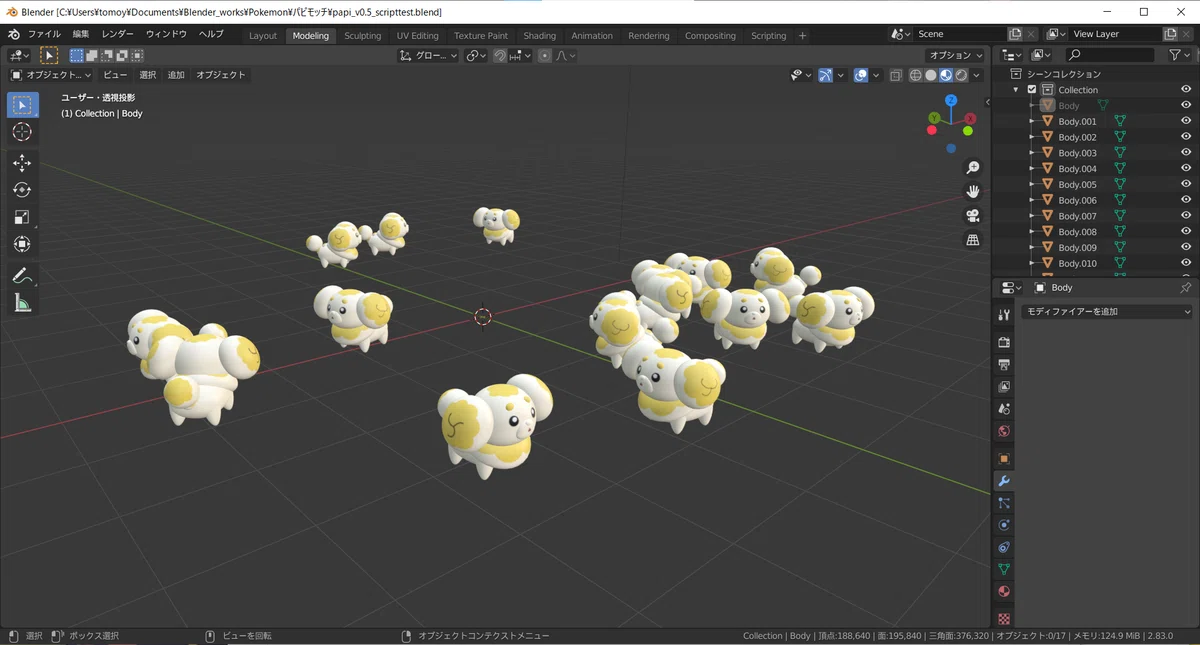Switch to the Sculpting workspace tab
The image size is (1200, 645).
click(362, 36)
